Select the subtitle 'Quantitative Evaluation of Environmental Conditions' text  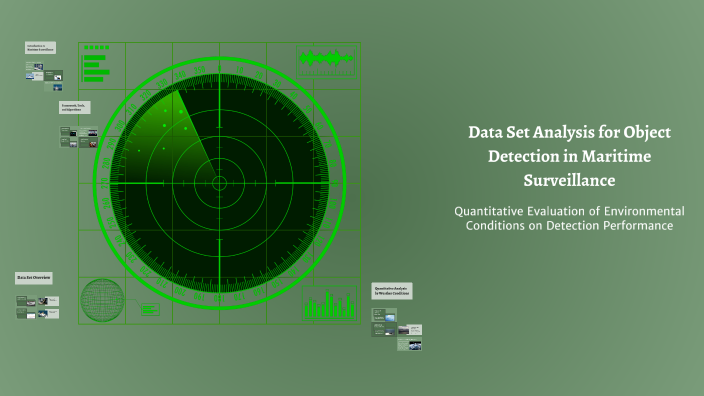click(x=569, y=218)
